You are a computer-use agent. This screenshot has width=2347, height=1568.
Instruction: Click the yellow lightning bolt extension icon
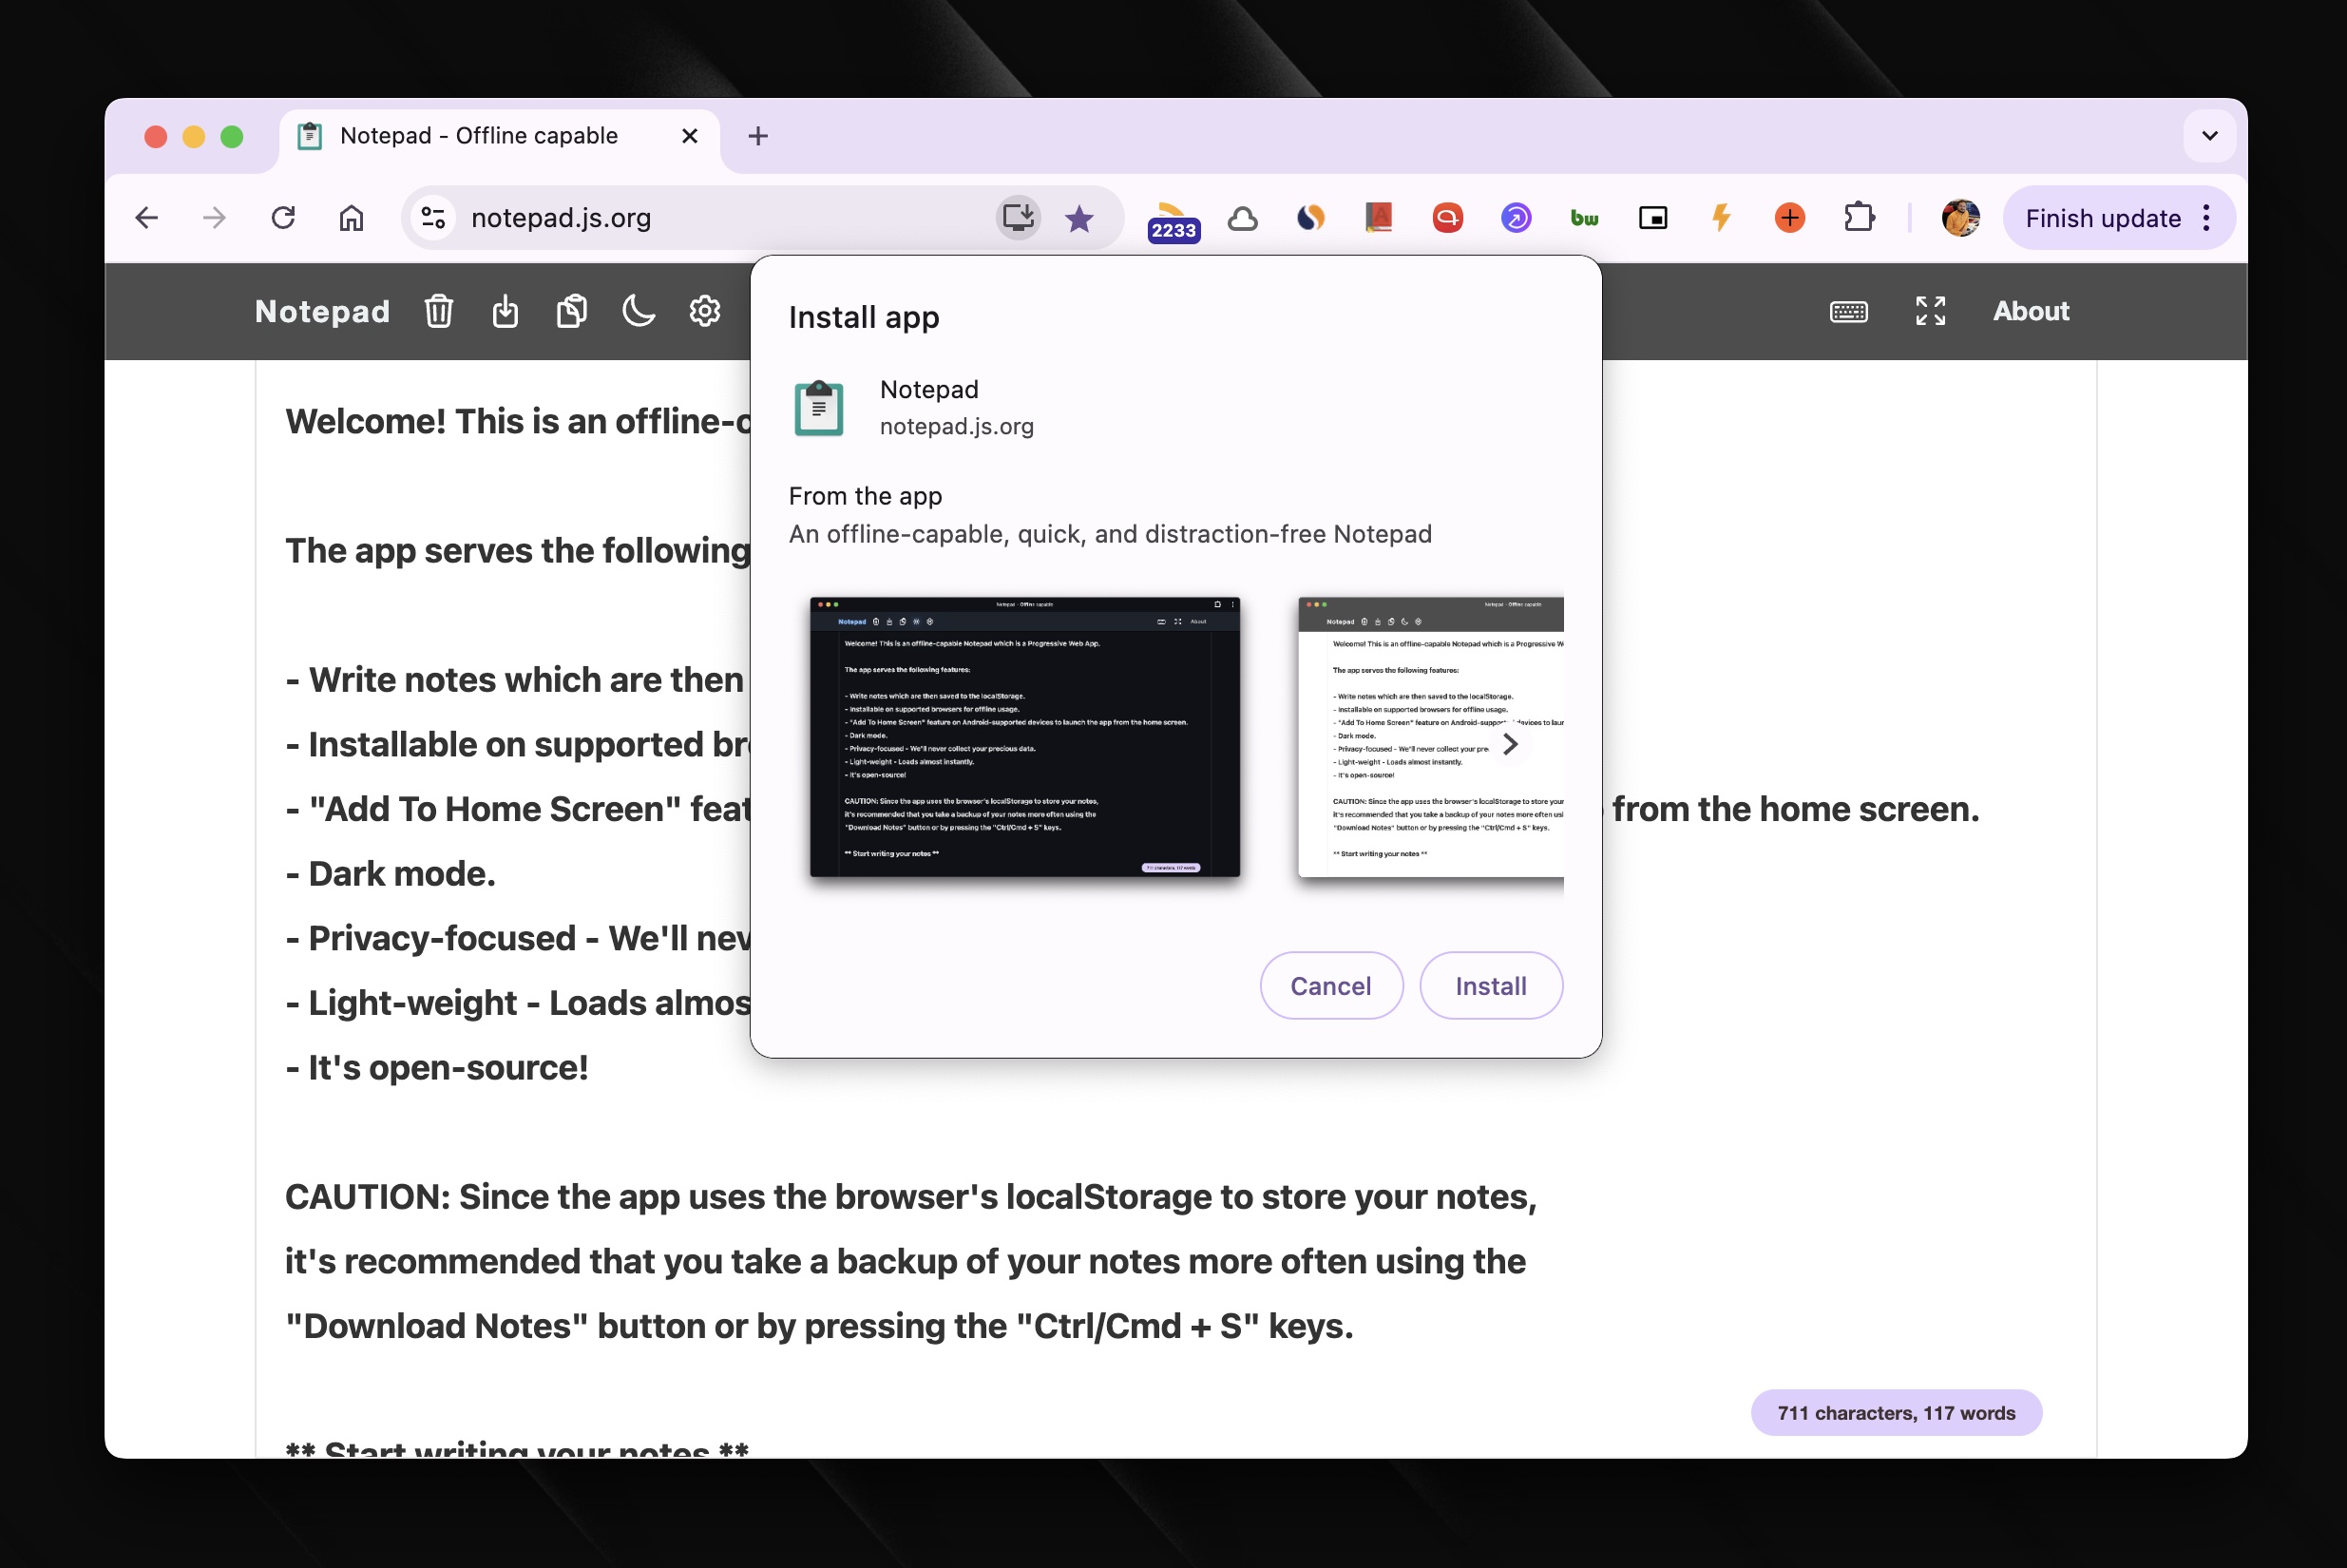(x=1721, y=217)
